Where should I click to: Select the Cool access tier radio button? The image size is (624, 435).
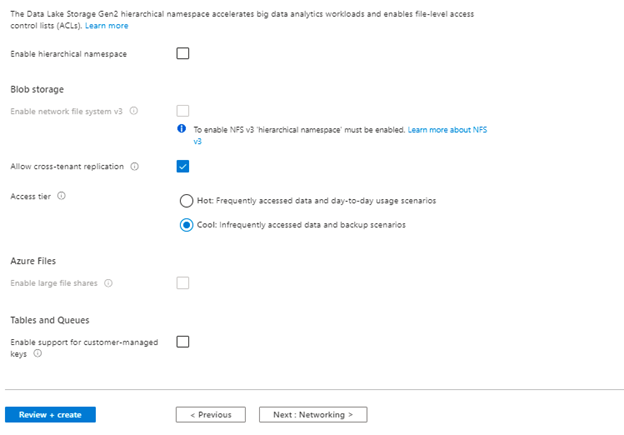pyautogui.click(x=186, y=225)
